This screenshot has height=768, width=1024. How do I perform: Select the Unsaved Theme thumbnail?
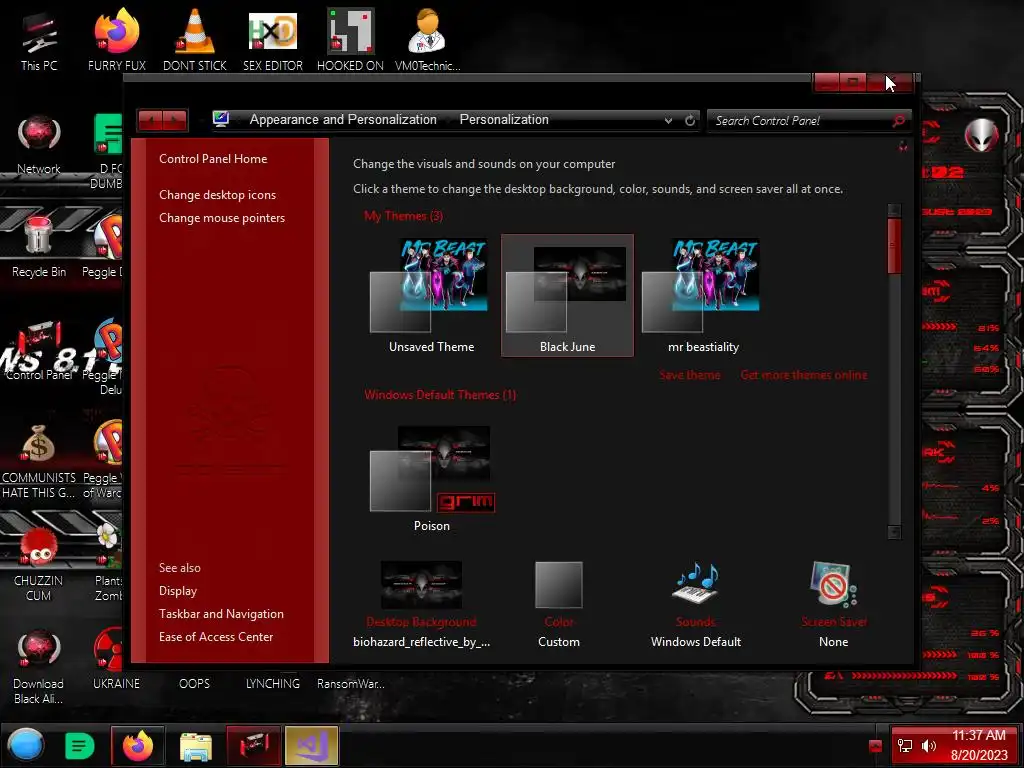point(431,295)
